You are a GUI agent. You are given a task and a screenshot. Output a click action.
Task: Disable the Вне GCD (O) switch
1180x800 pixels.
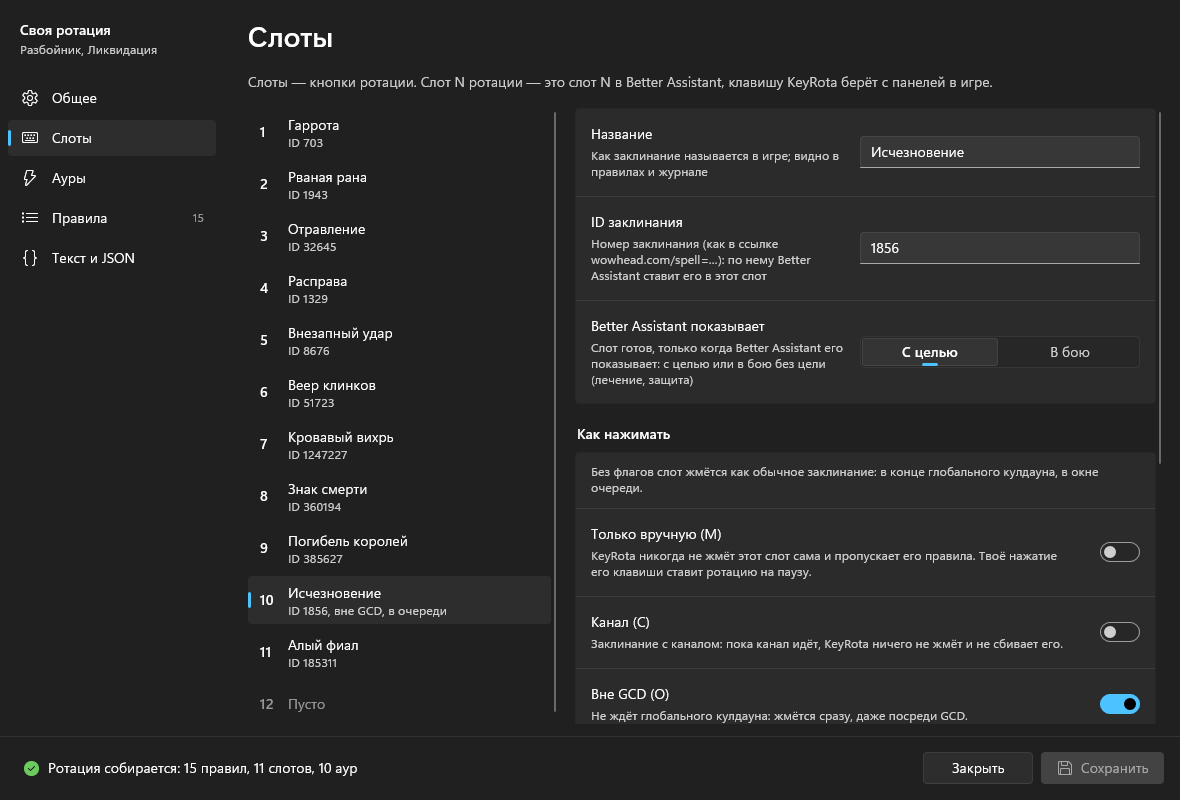click(1120, 704)
